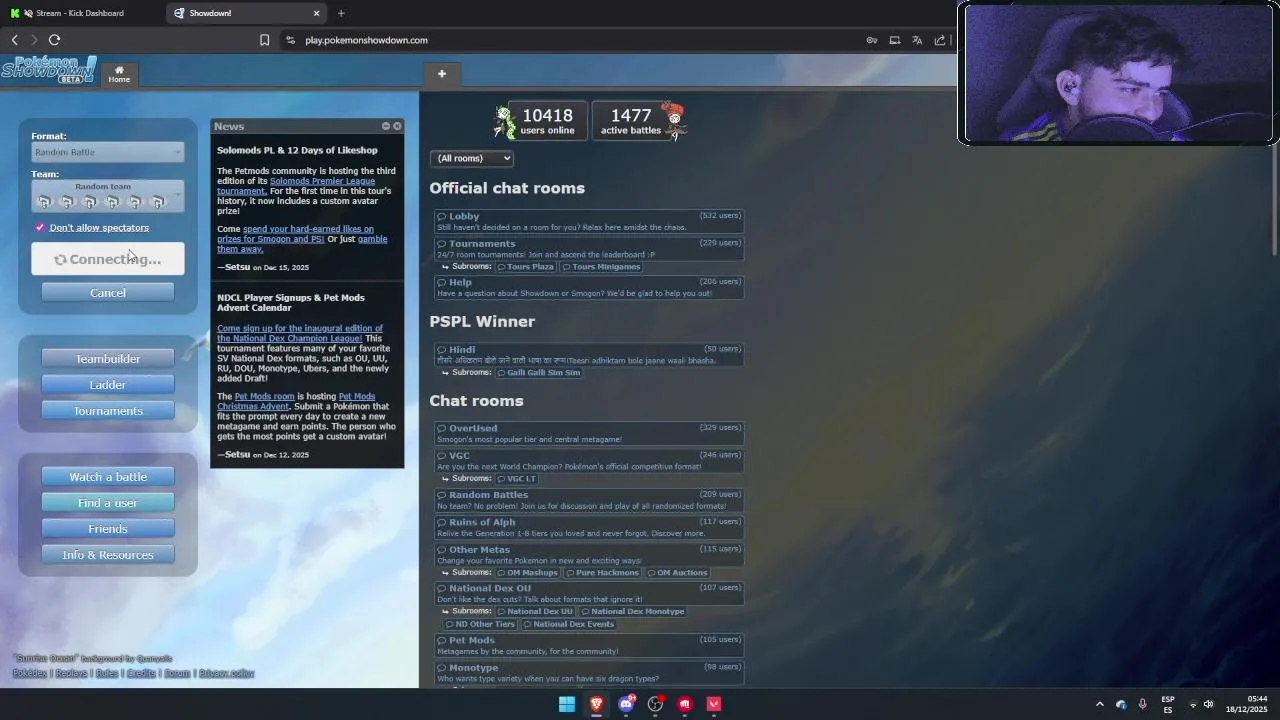Click the Home tab house icon
Viewport: 1280px width, 720px height.
[x=119, y=70]
